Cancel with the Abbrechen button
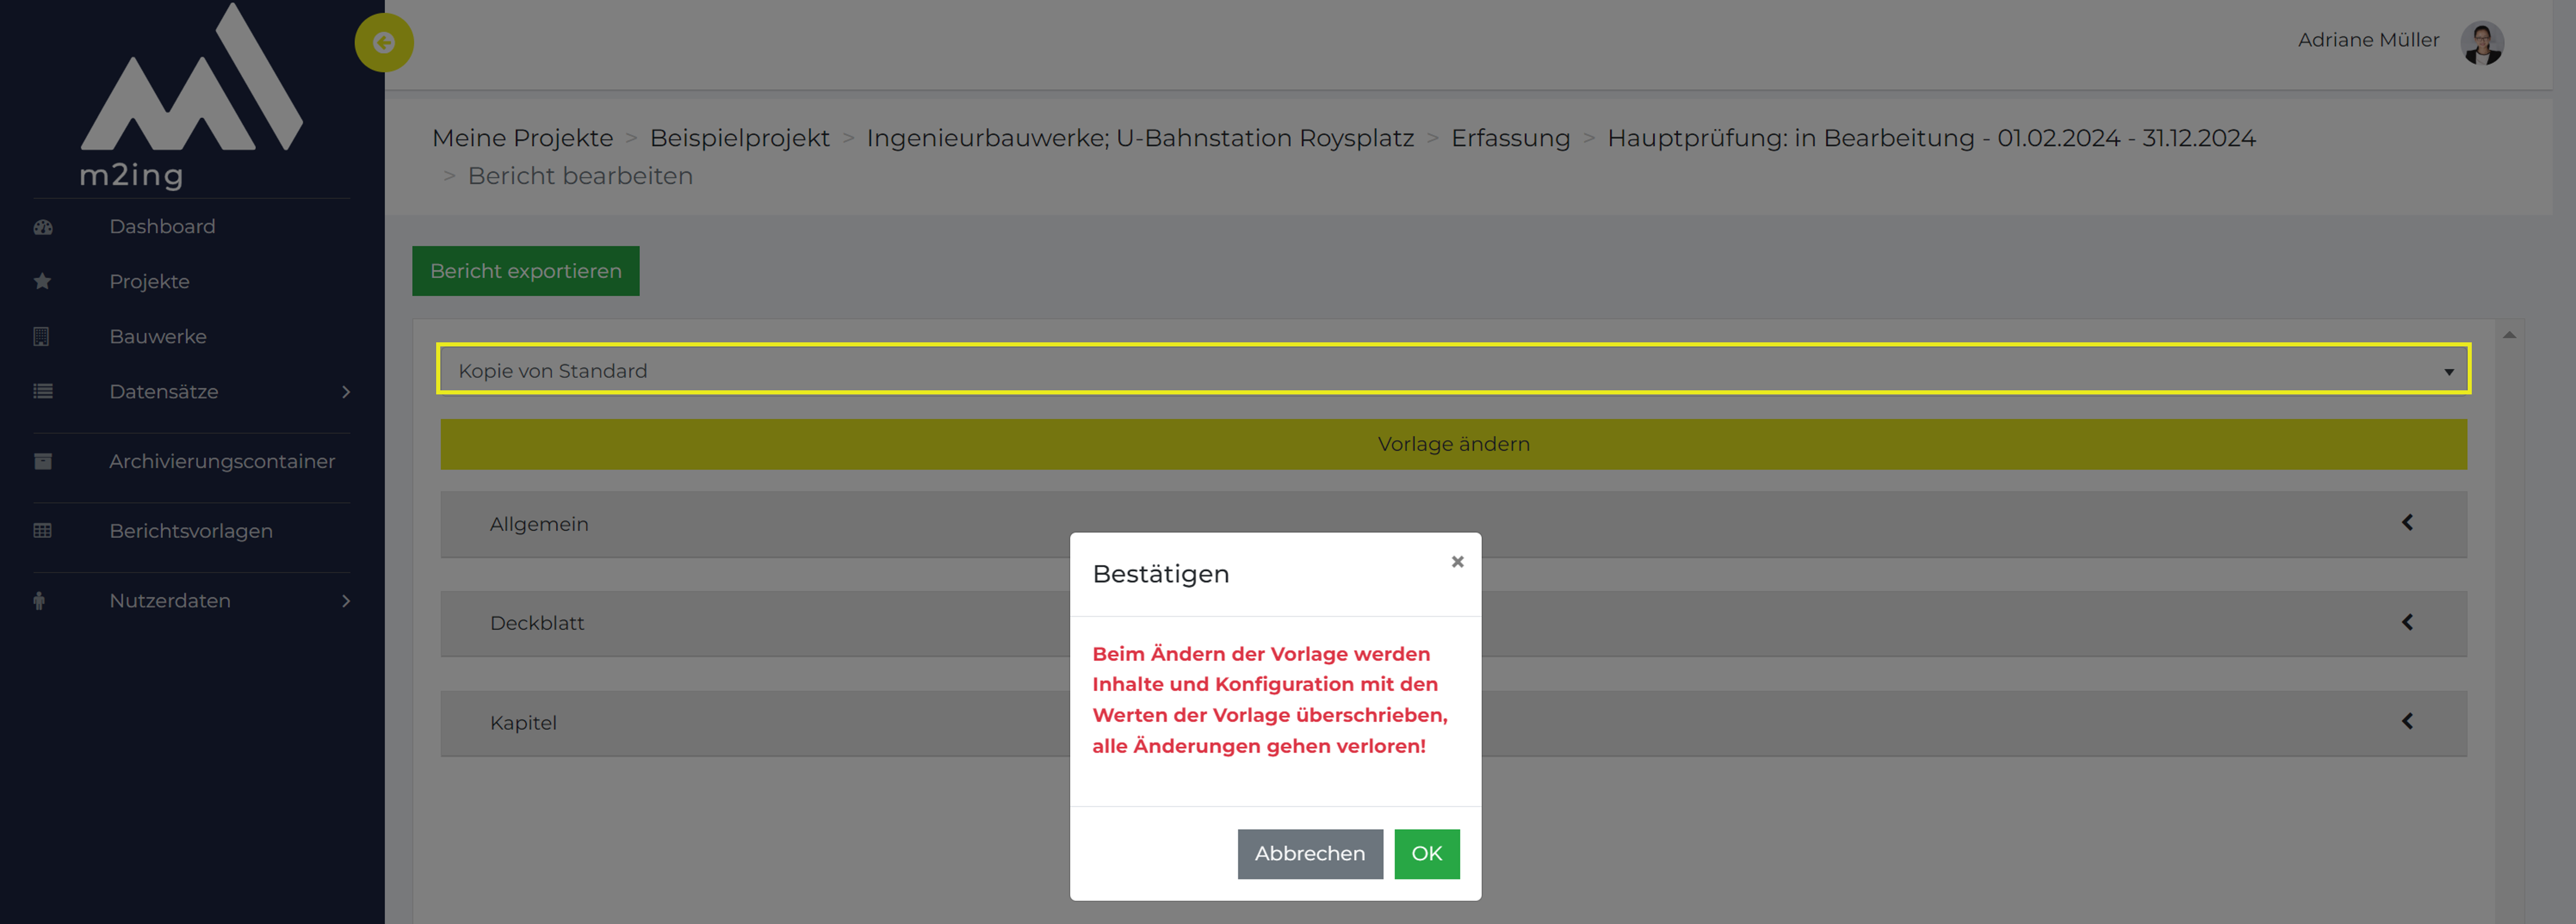2576x924 pixels. 1310,854
